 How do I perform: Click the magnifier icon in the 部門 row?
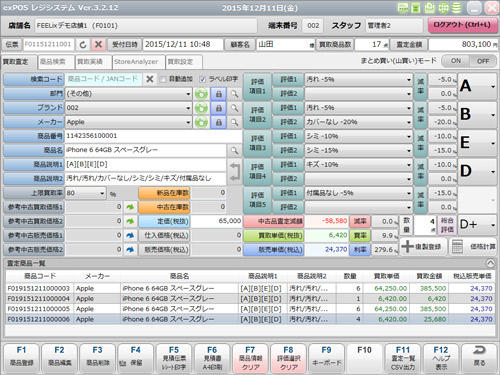235,94
